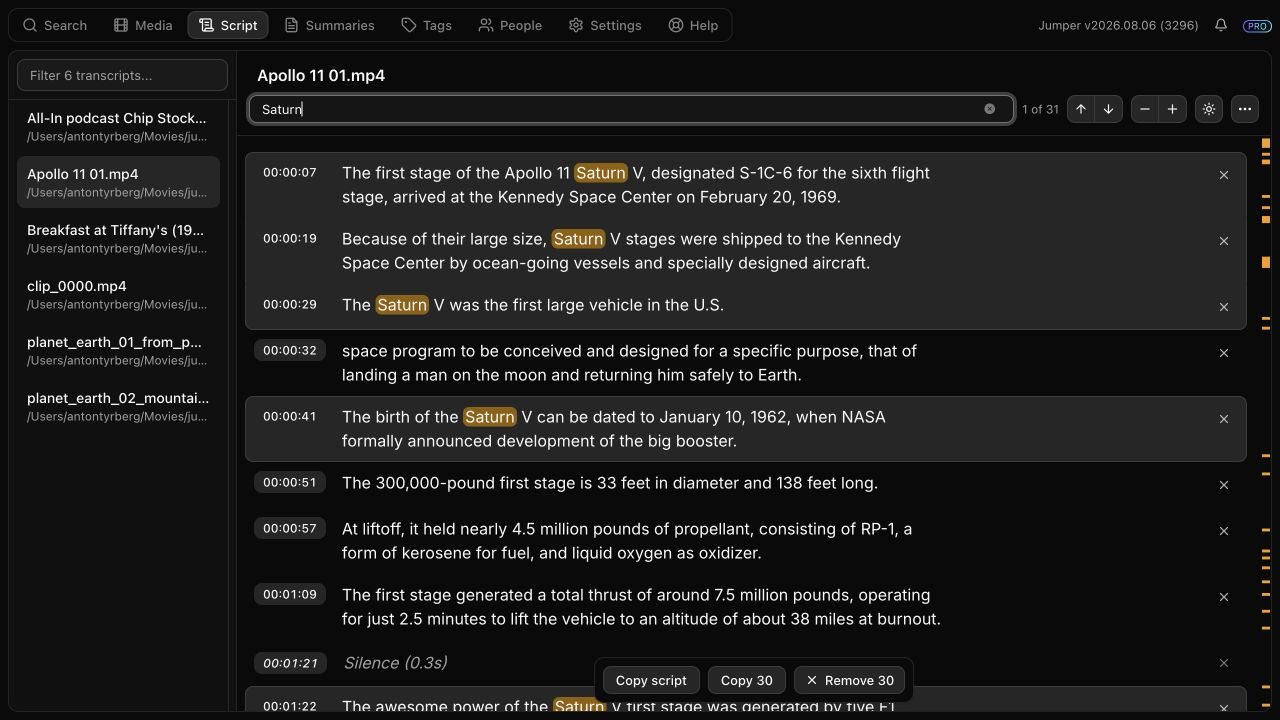The height and width of the screenshot is (720, 1280).
Task: Click the line 'The Saturn V was the first large vehicle'
Action: [533, 305]
